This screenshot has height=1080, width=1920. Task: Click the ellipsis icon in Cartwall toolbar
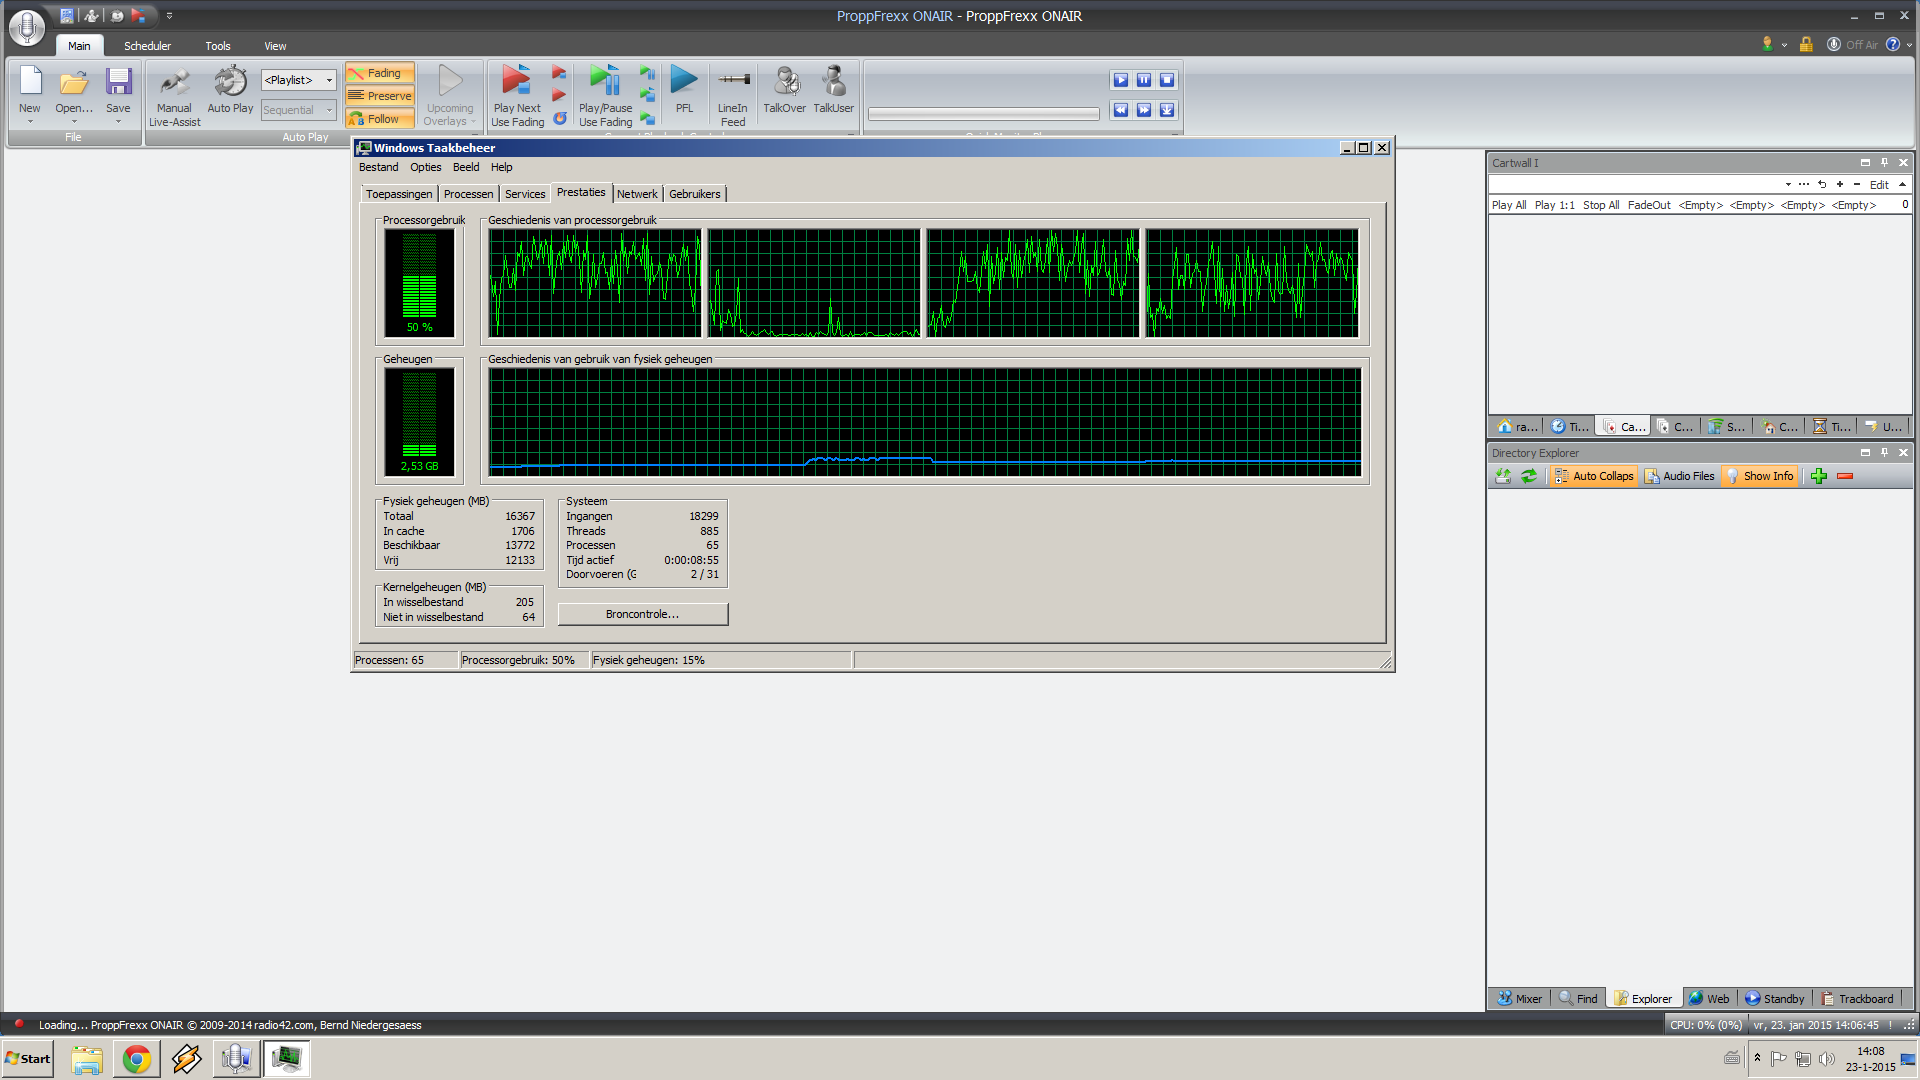[1804, 184]
